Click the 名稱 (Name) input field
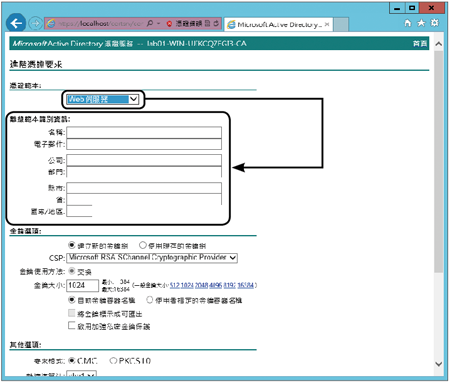Viewport: 450px width, 383px height. point(144,132)
